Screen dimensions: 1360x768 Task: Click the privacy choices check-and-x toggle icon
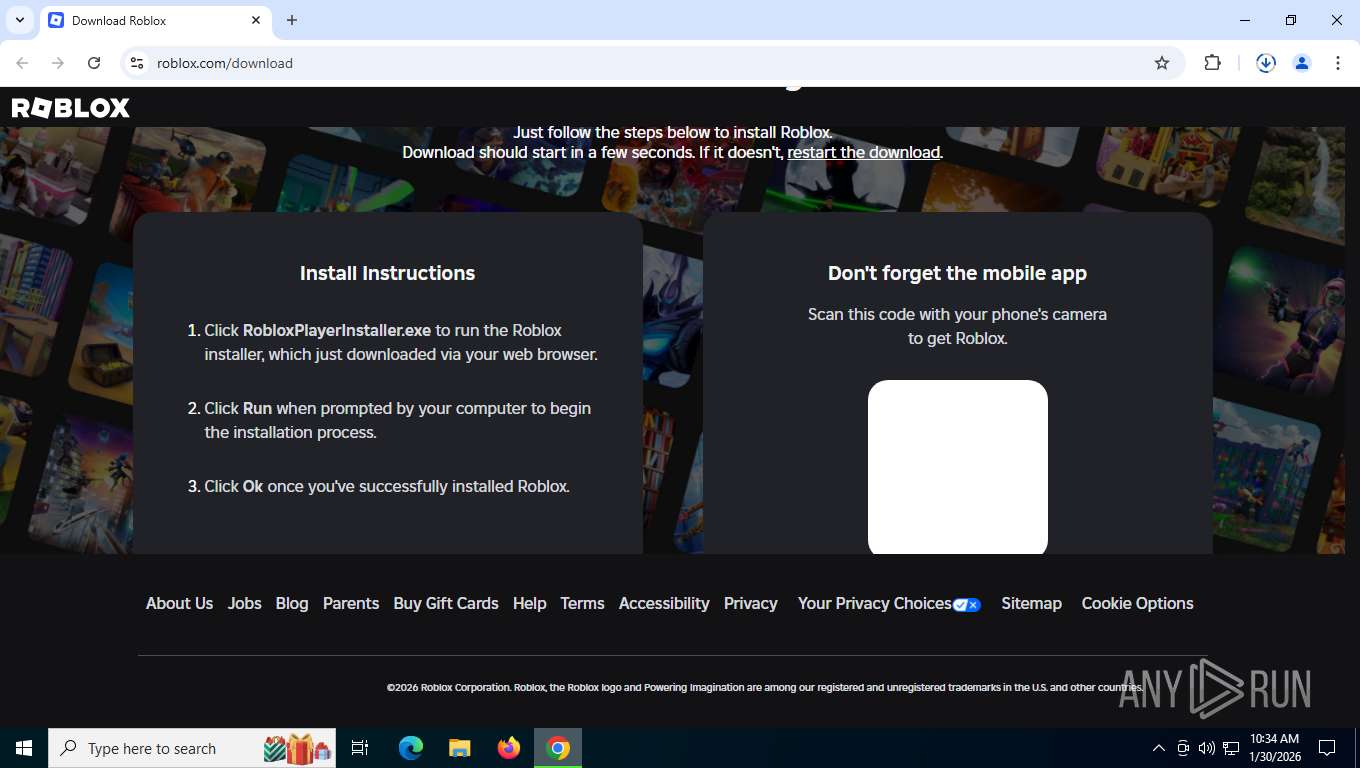click(967, 605)
